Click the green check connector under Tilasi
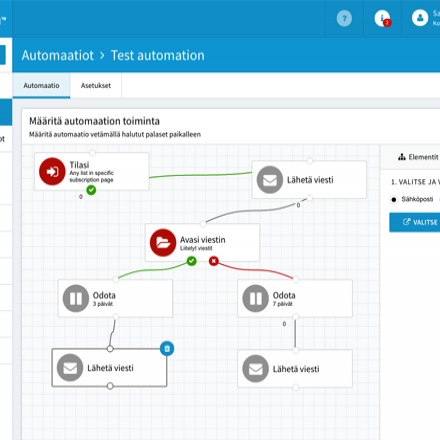The image size is (440, 440). click(x=91, y=190)
